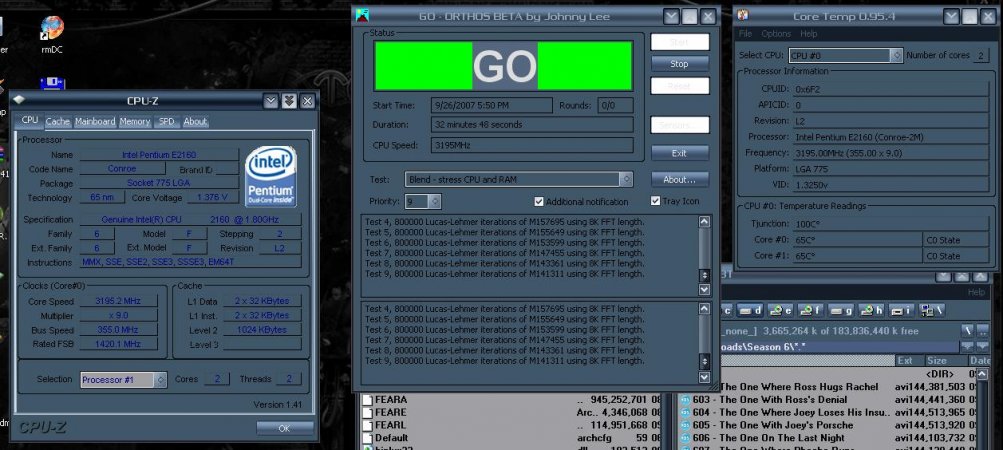The height and width of the screenshot is (450, 1003).
Task: Open the File menu in Core Temp
Action: (745, 34)
